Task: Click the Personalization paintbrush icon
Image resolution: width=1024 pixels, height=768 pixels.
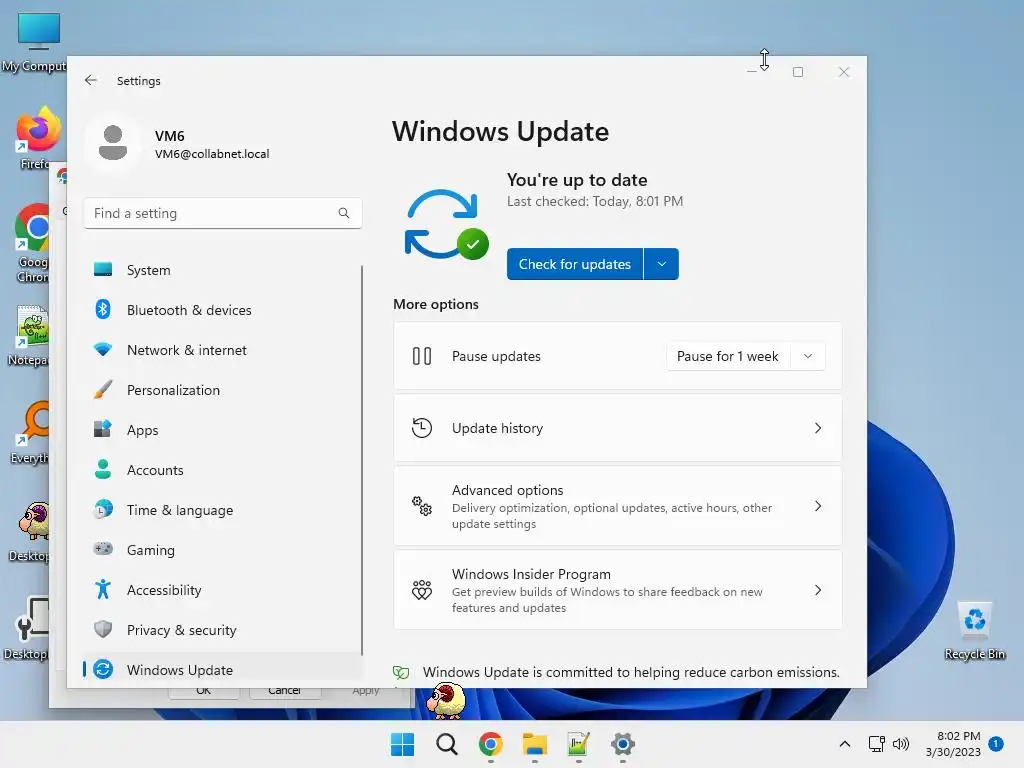Action: [x=103, y=390]
